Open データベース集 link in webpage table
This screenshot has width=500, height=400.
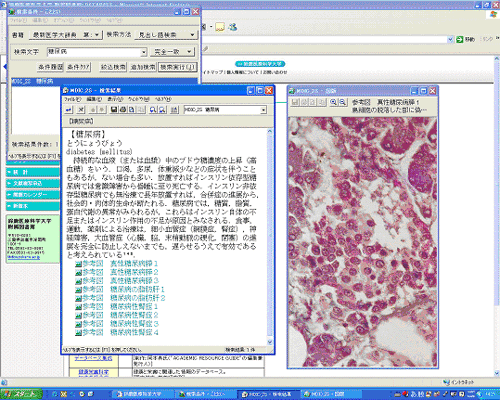(x=93, y=358)
